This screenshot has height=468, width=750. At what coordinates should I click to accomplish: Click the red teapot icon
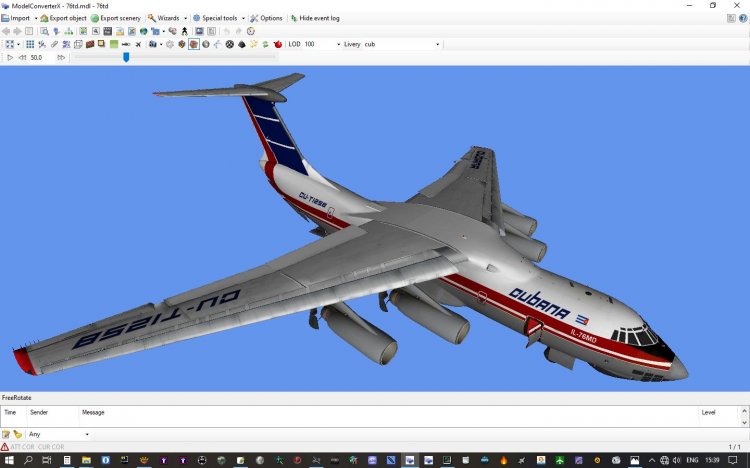click(x=278, y=44)
